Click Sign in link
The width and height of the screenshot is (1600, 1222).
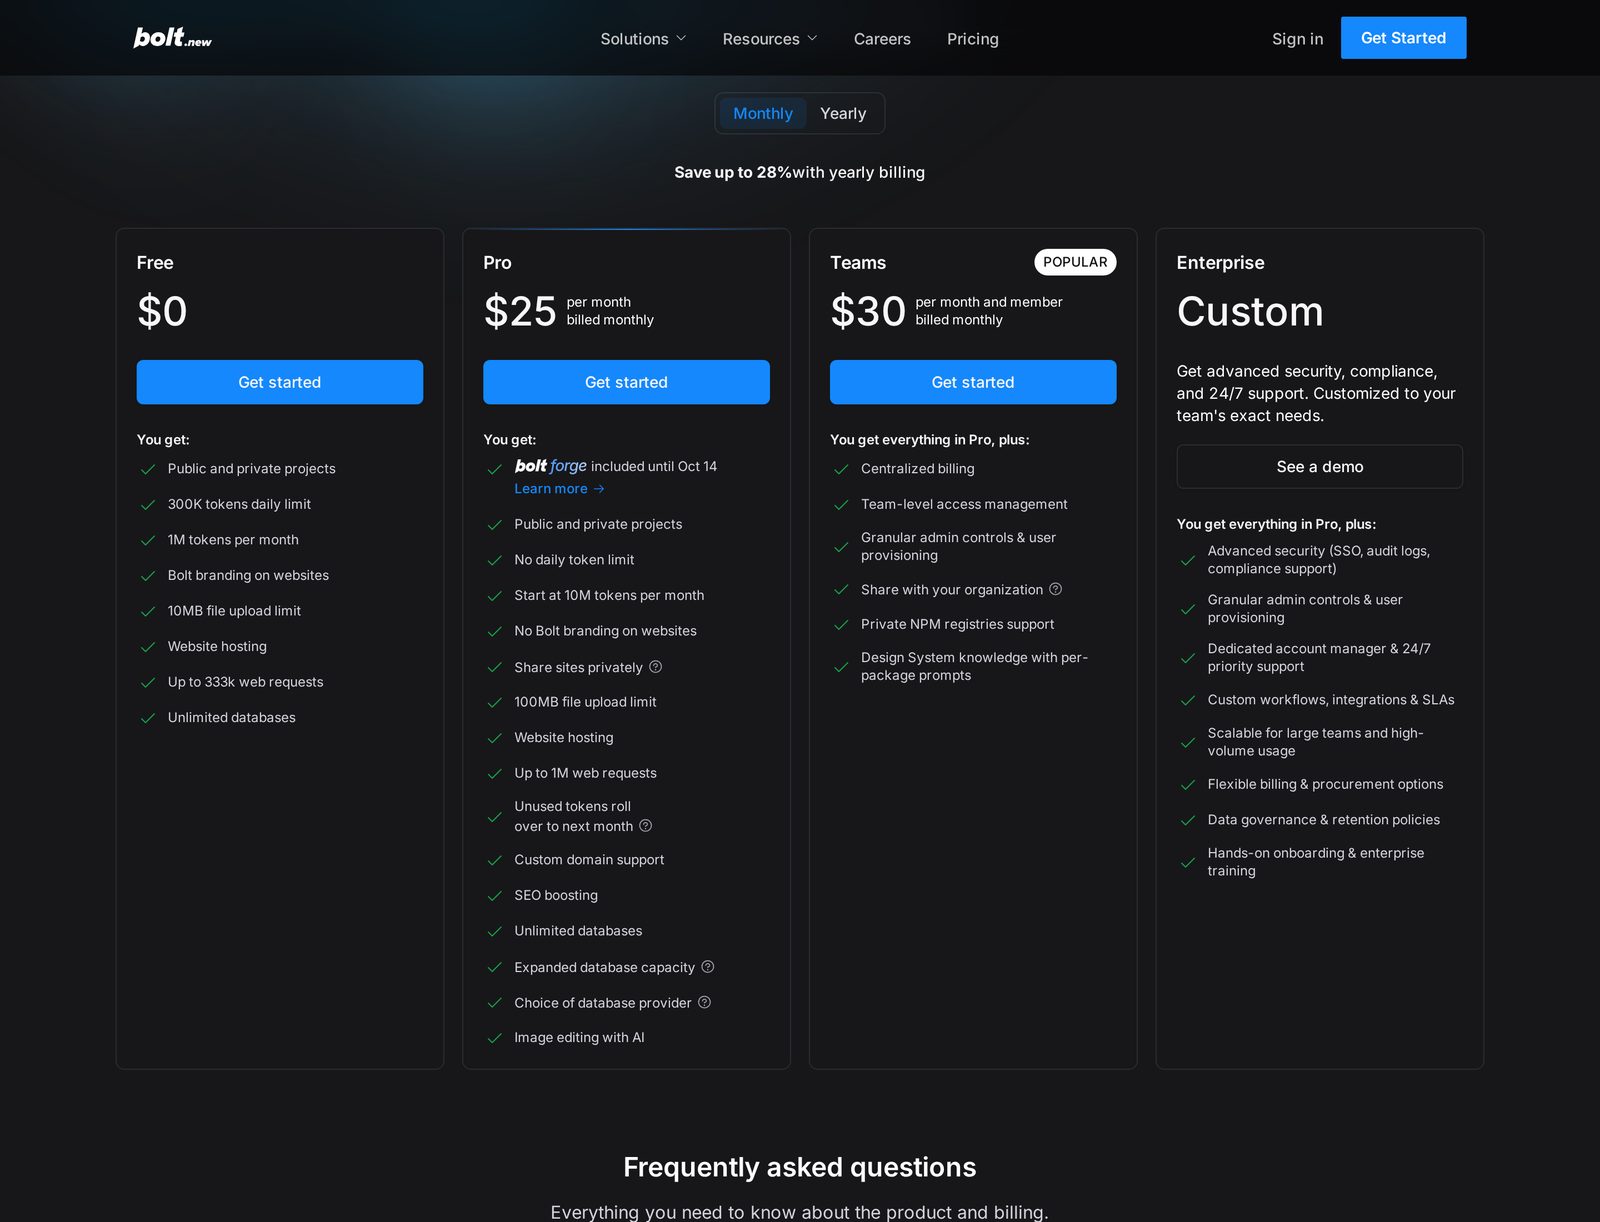tap(1297, 39)
